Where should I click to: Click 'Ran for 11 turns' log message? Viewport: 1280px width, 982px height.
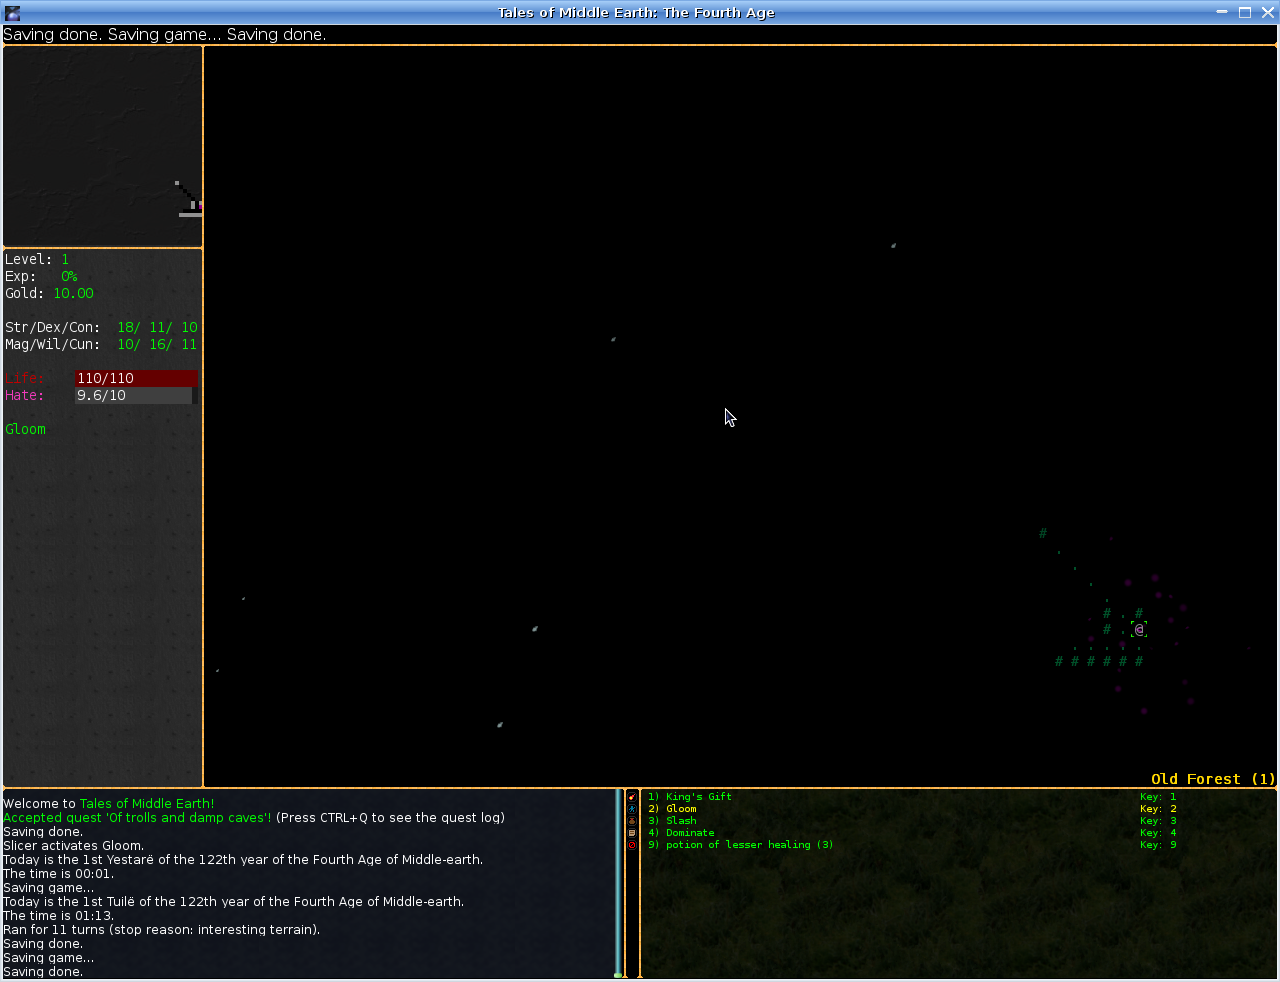(x=162, y=929)
